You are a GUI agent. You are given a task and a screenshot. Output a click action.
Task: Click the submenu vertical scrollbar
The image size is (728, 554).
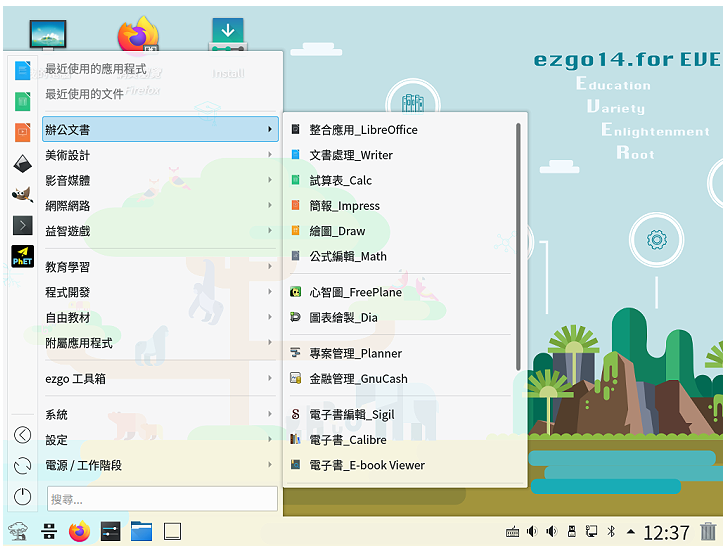518,246
